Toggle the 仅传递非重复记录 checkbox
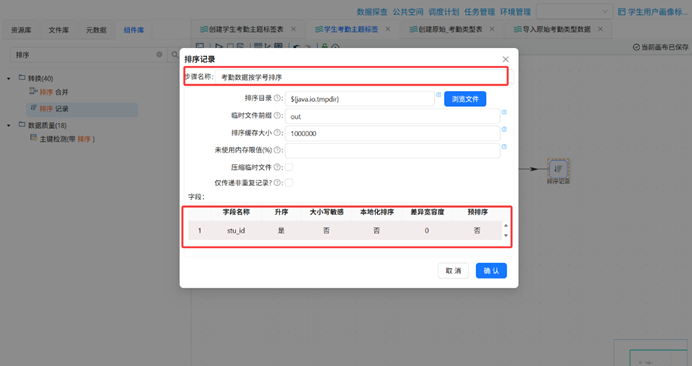This screenshot has height=366, width=692. pos(289,183)
